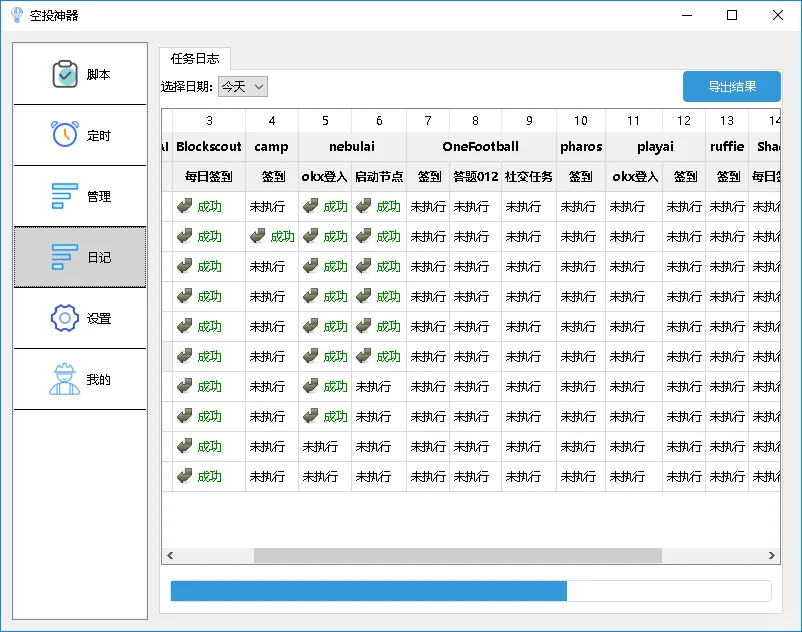This screenshot has width=802, height=632.
Task: Click the horizontal scrollbar right arrow
Action: (x=772, y=555)
